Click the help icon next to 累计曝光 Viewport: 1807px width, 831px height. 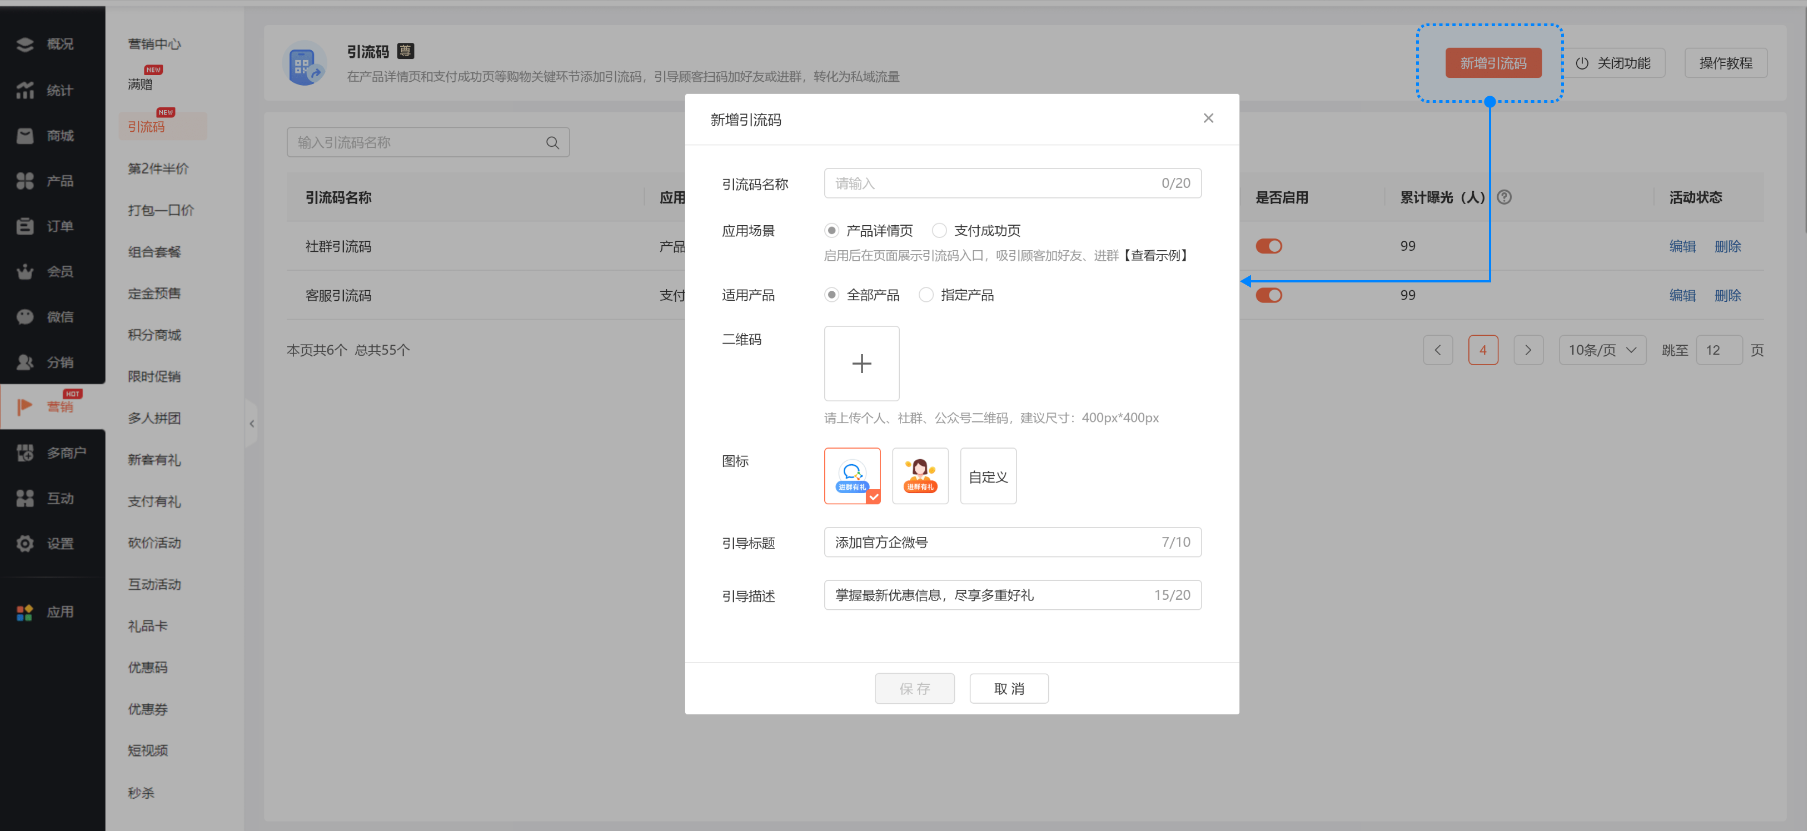[1504, 197]
